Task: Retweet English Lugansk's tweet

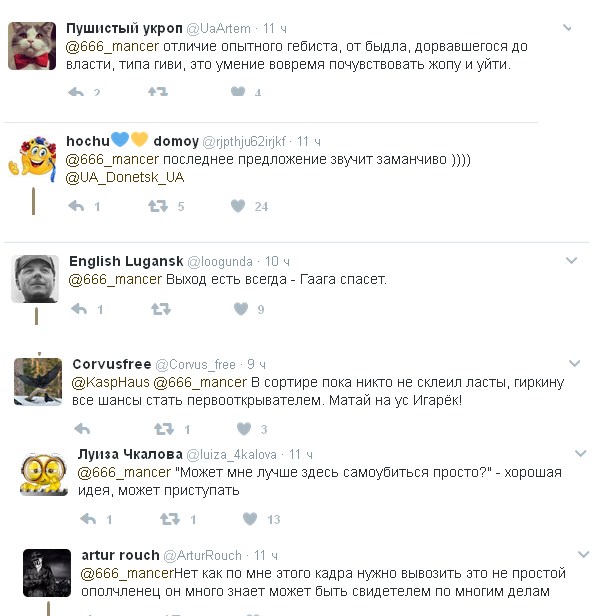Action: click(160, 310)
